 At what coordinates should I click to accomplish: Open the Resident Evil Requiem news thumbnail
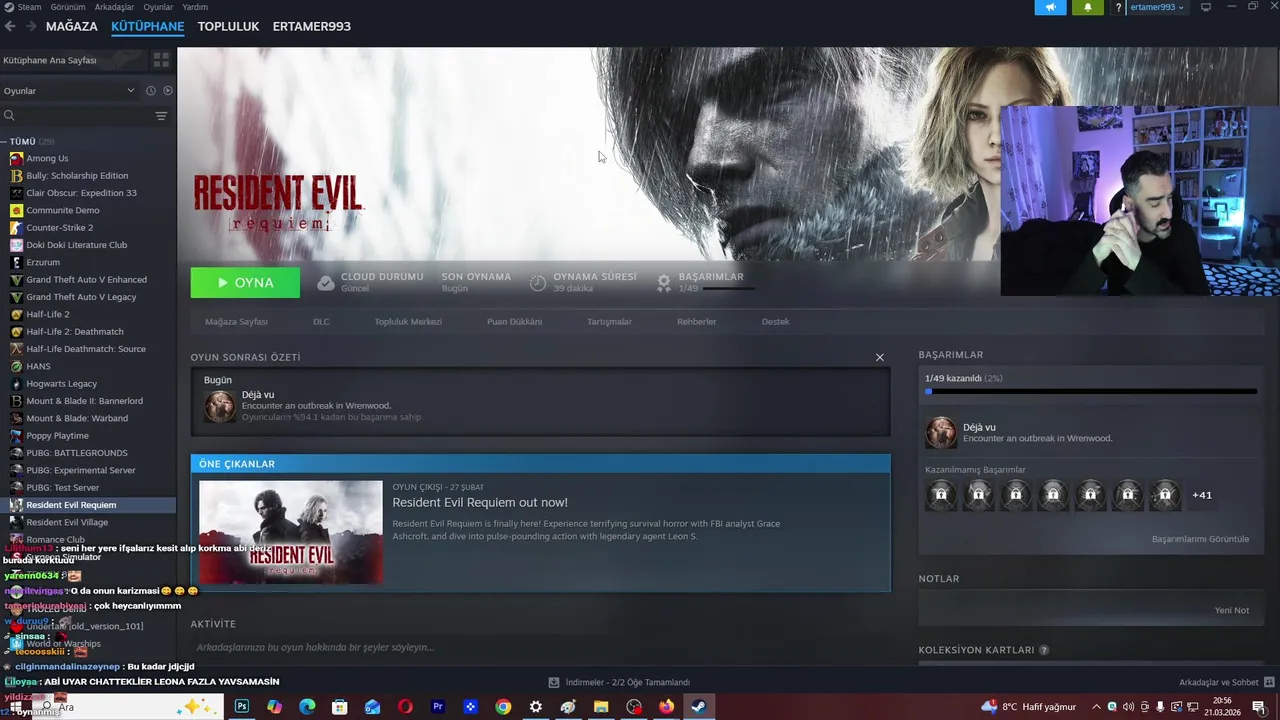(x=290, y=532)
